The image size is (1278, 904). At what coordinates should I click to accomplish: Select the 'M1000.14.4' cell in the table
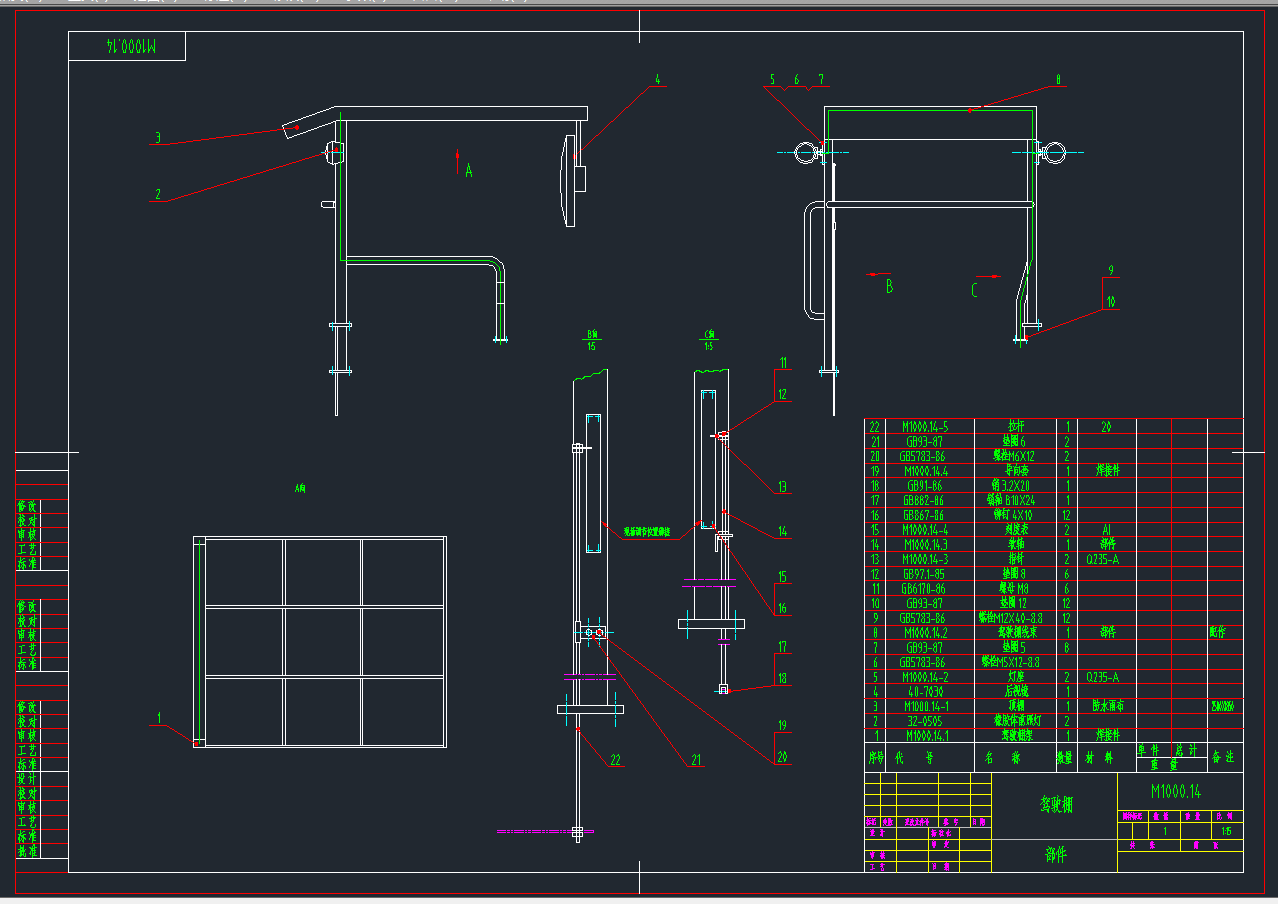925,471
